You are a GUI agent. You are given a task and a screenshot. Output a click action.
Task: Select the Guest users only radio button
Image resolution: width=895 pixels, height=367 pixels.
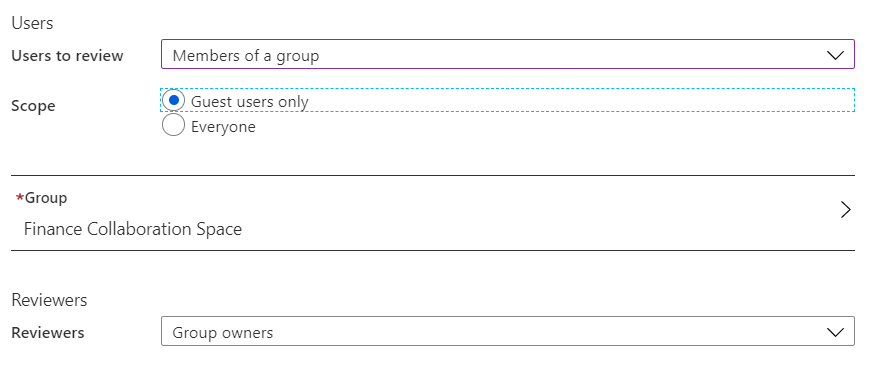(174, 100)
